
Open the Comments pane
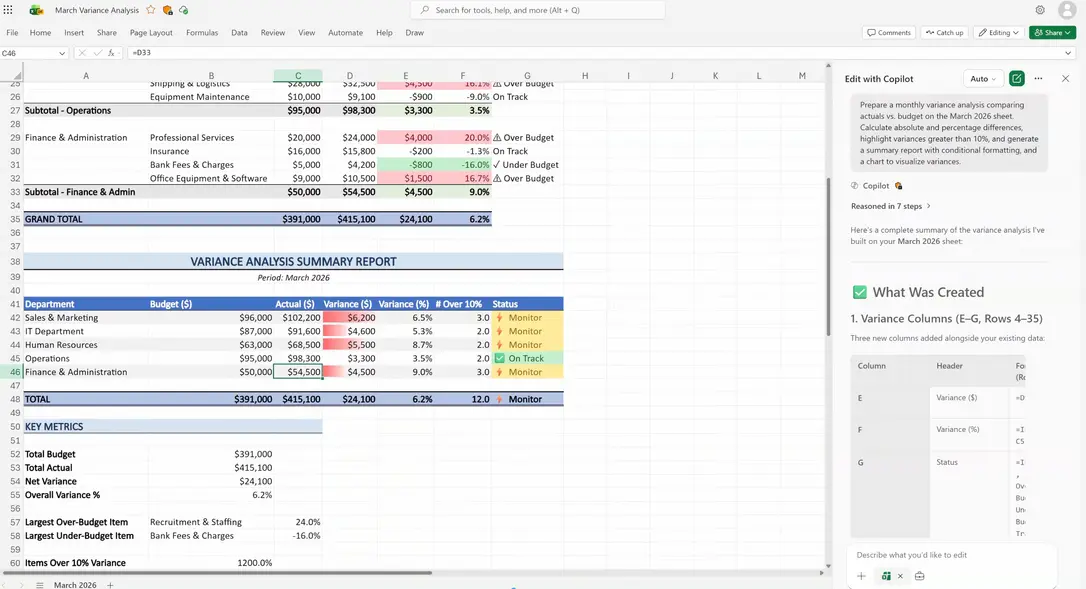[x=889, y=33]
